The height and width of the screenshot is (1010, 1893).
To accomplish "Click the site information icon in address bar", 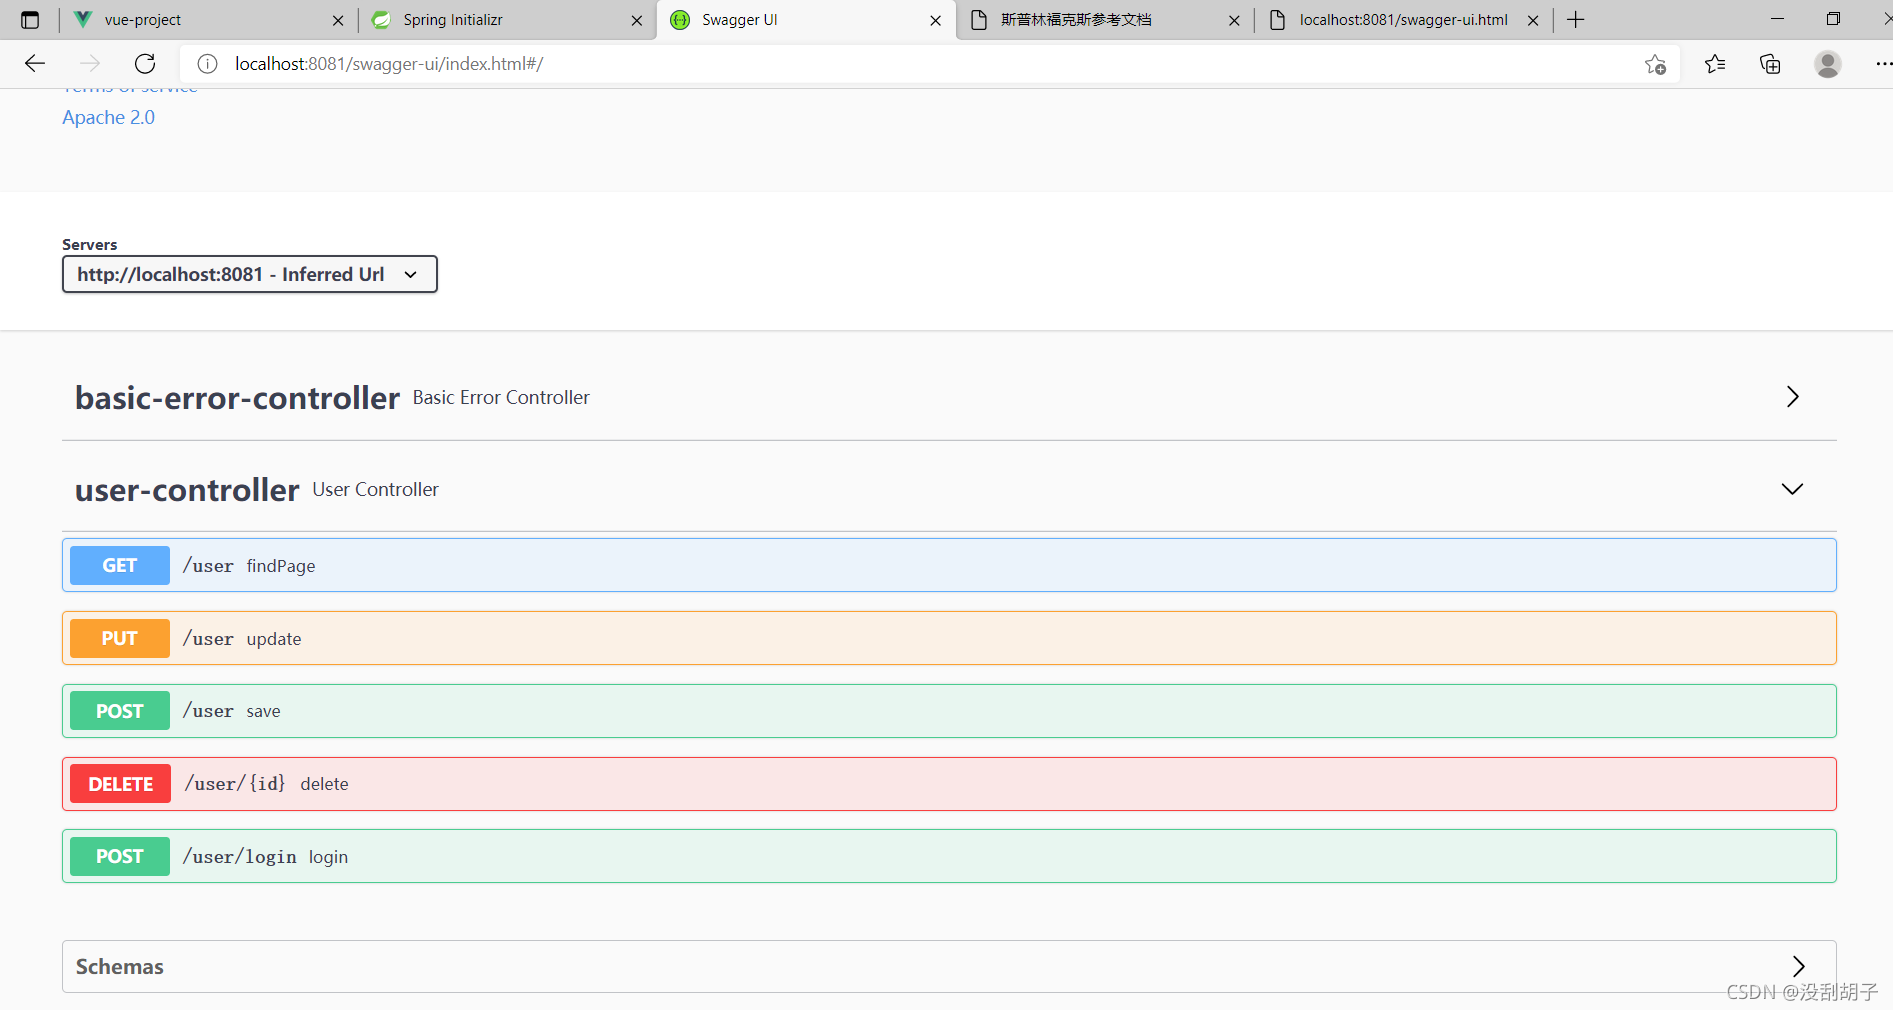I will [207, 63].
